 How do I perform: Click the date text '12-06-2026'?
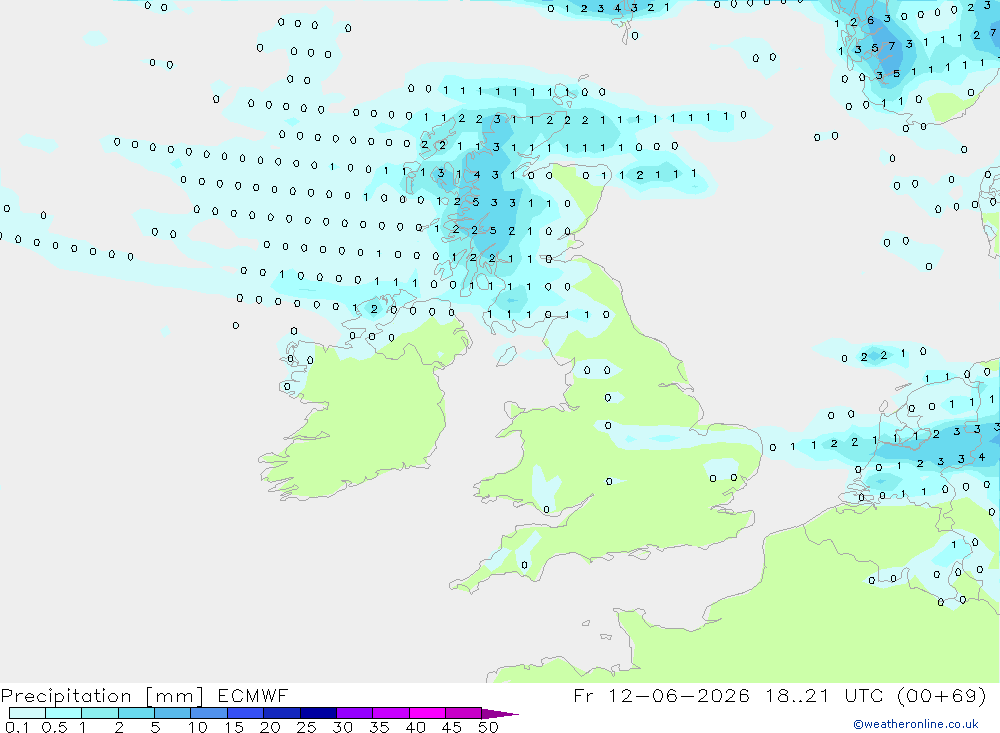click(679, 695)
